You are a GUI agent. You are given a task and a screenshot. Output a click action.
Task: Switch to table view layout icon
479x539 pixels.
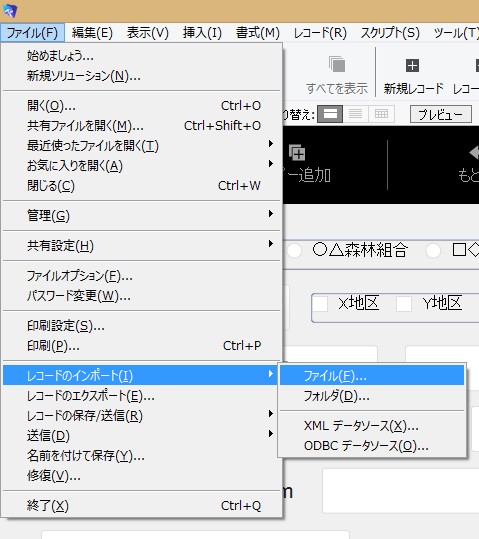coord(381,114)
